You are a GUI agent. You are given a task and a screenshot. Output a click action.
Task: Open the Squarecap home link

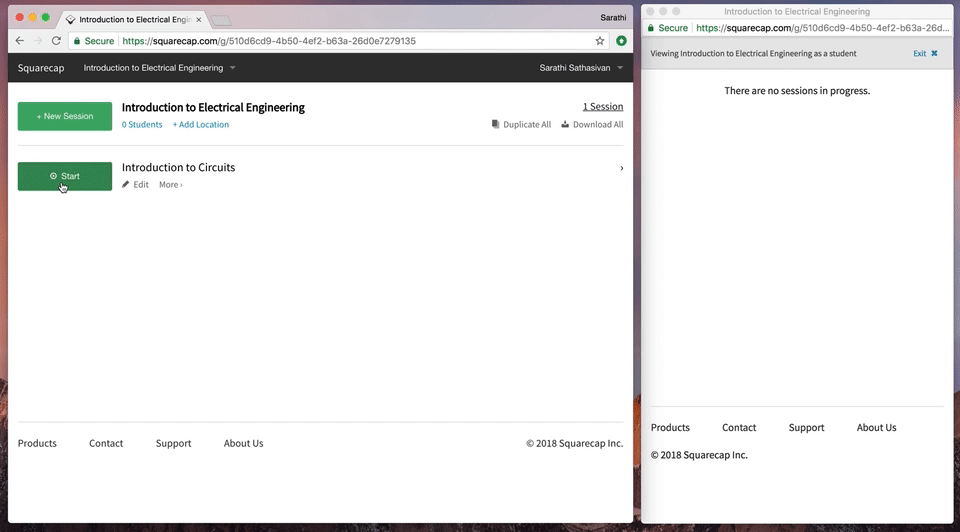[x=41, y=68]
